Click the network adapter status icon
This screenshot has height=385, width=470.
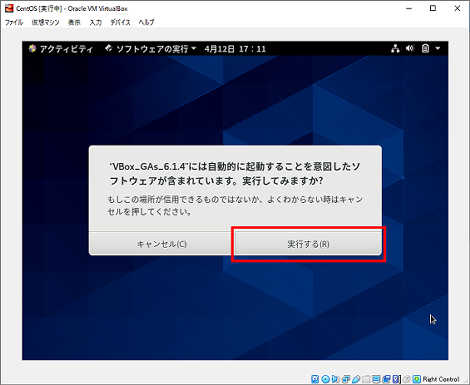tap(346, 379)
